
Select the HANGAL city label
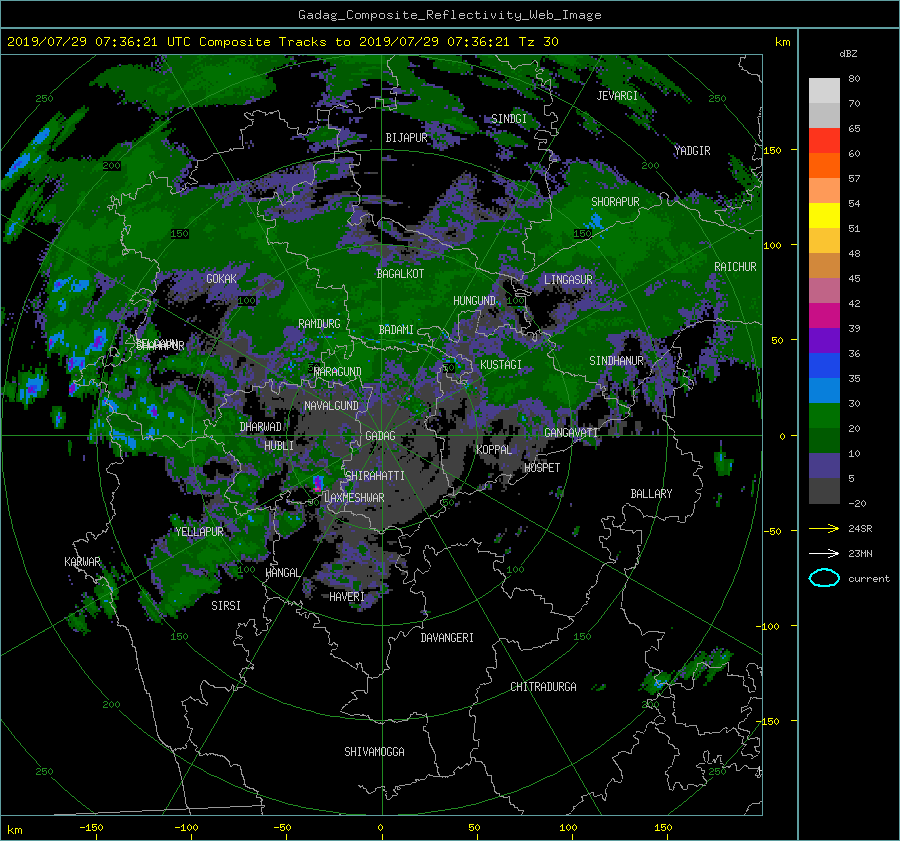(x=282, y=573)
